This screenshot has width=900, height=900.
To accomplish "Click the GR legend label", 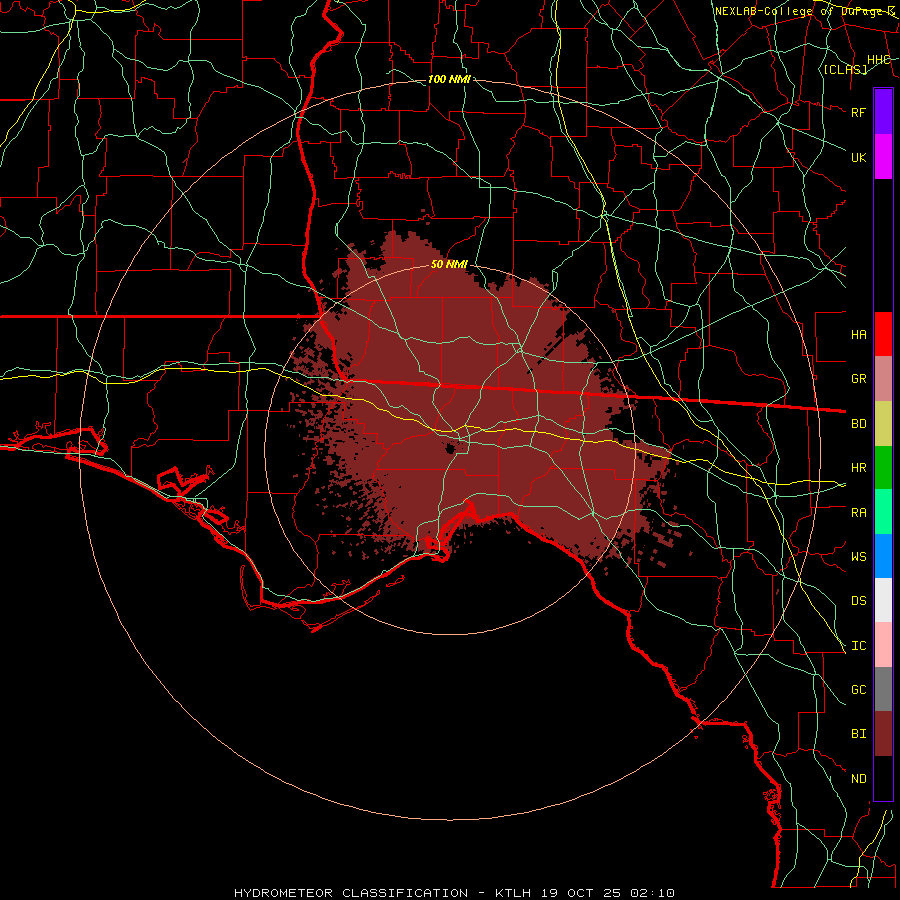I will (858, 379).
